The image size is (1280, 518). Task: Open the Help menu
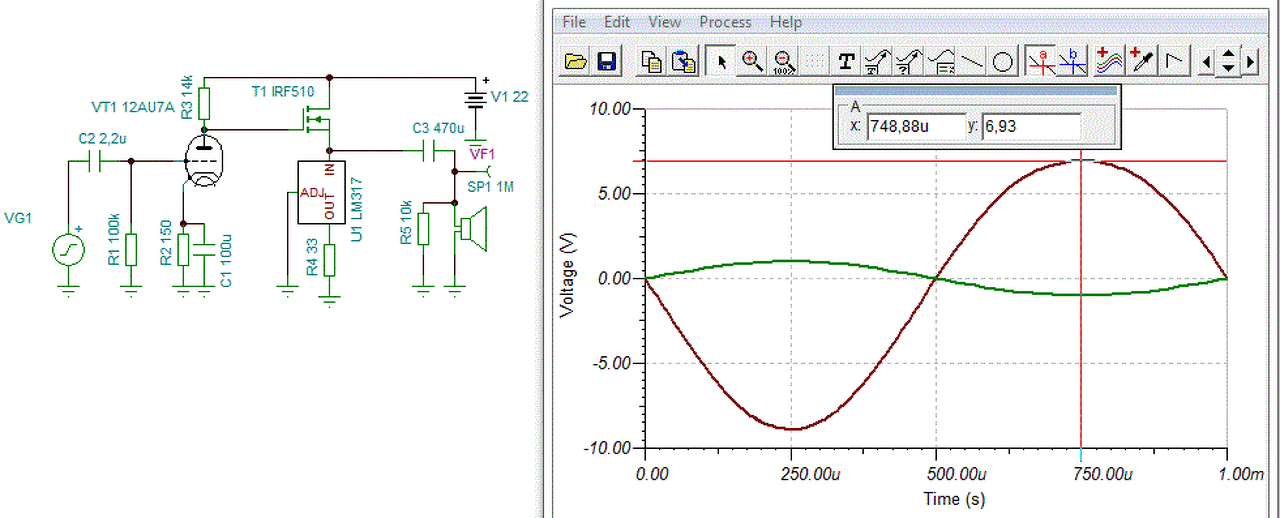(x=786, y=21)
